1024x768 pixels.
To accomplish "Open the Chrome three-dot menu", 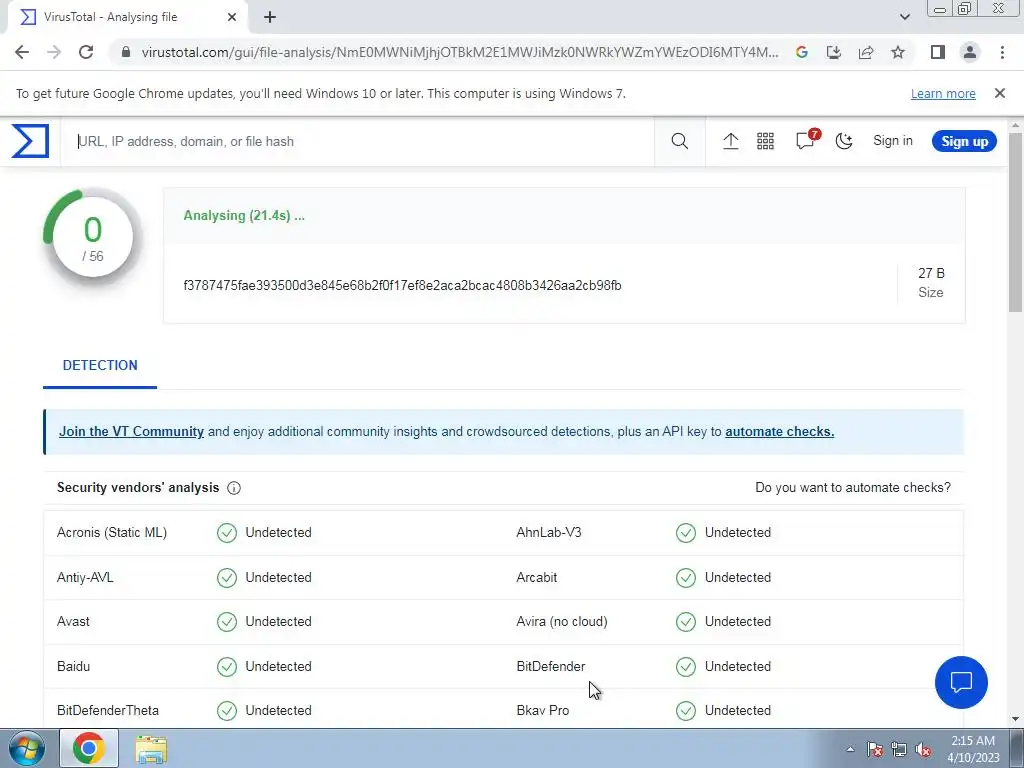I will point(1002,52).
